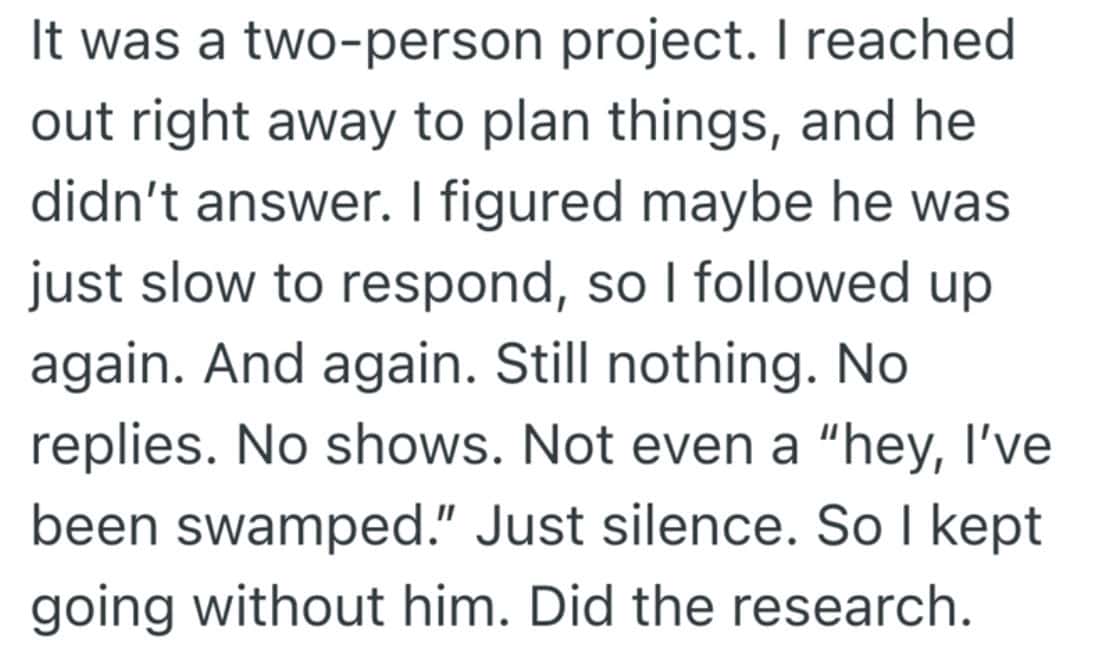Click the word "things" in the second line

click(x=688, y=121)
